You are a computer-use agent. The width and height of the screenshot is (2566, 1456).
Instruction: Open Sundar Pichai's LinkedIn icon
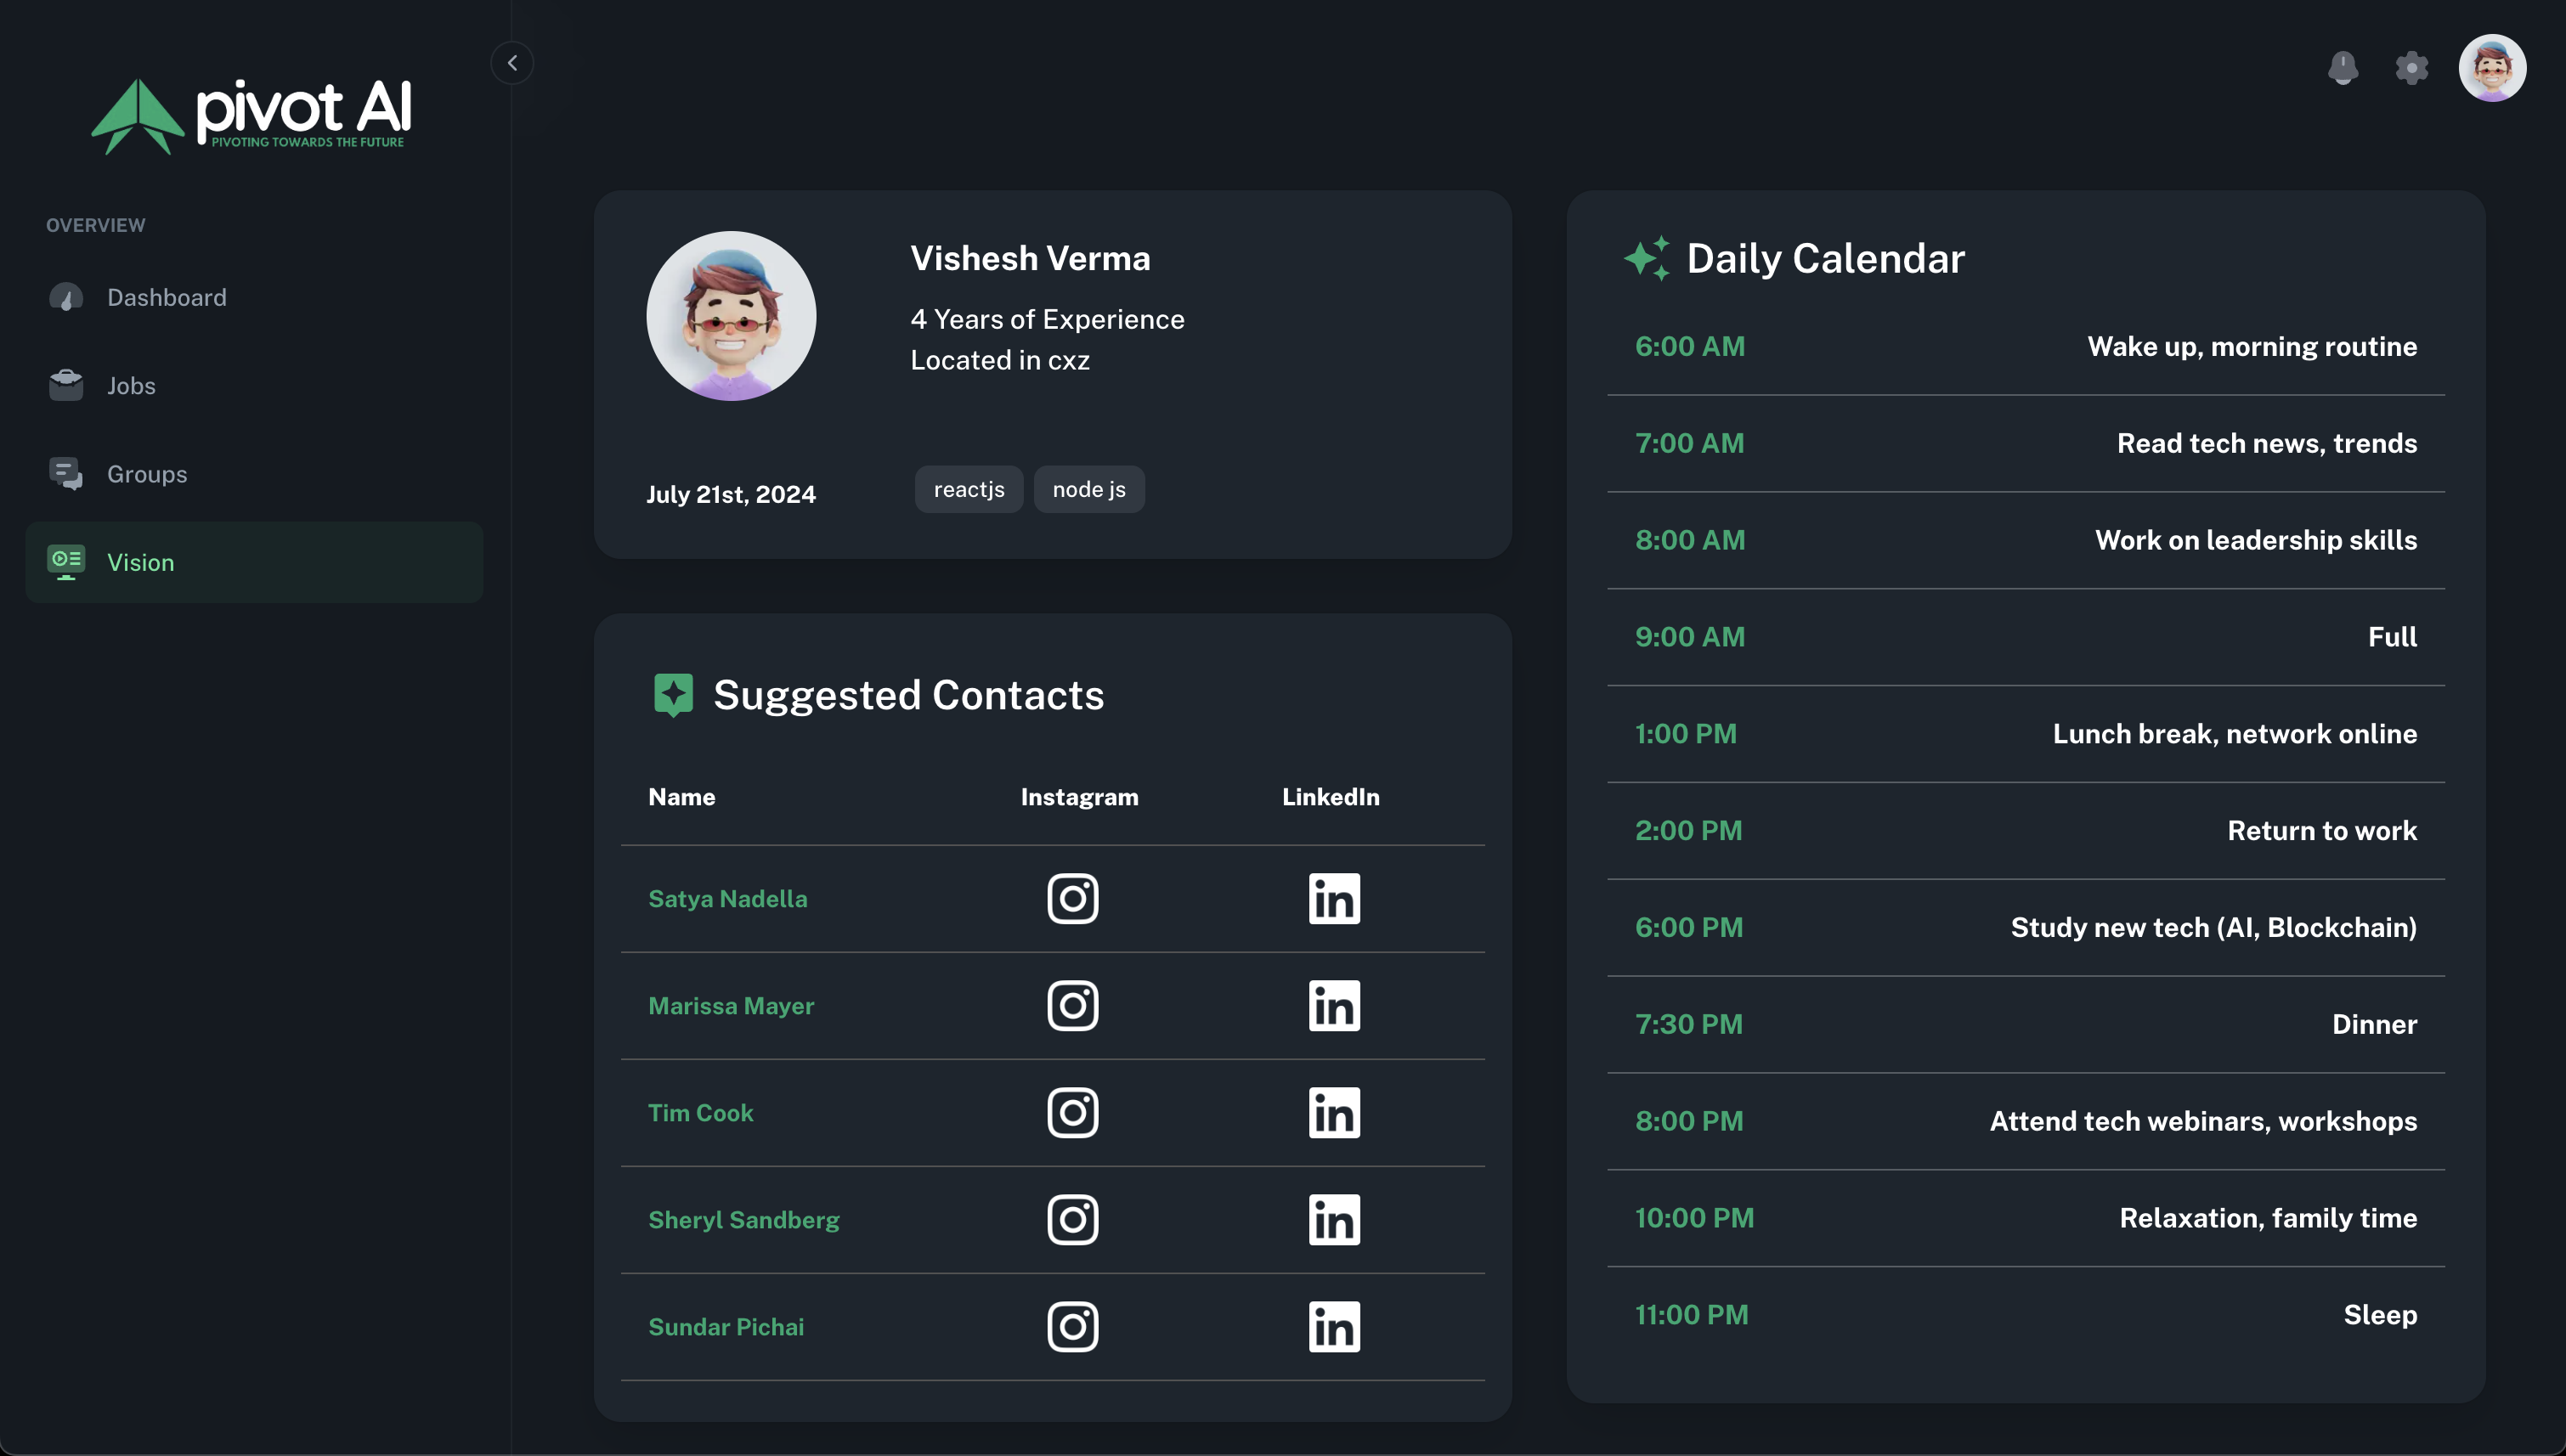click(1334, 1326)
